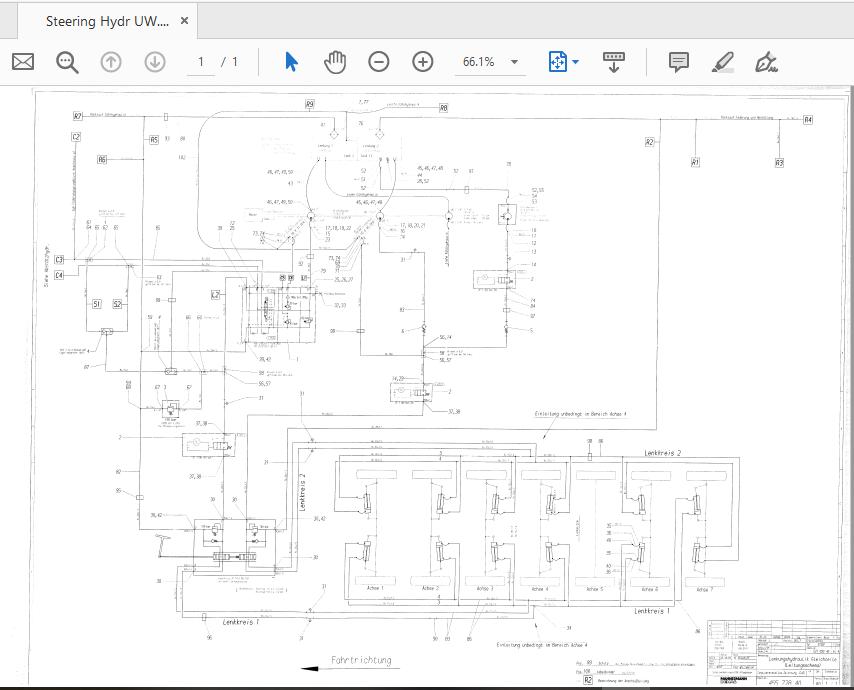Click the email envelope icon

[22, 62]
